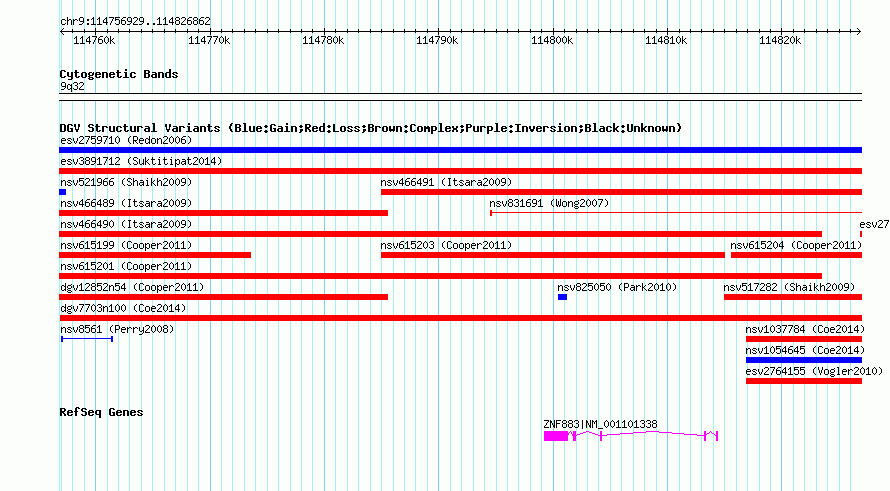Select the RefSeq Genes track title
Viewport: 890px width, 491px height.
coord(101,413)
